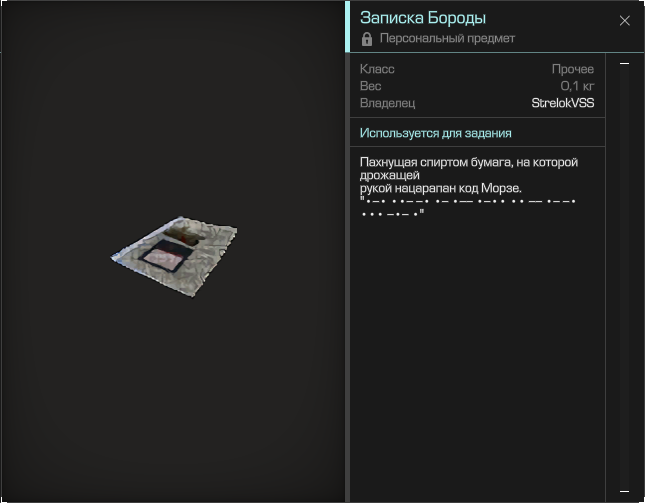
Task: Click the padlock personal item icon
Action: click(x=367, y=39)
